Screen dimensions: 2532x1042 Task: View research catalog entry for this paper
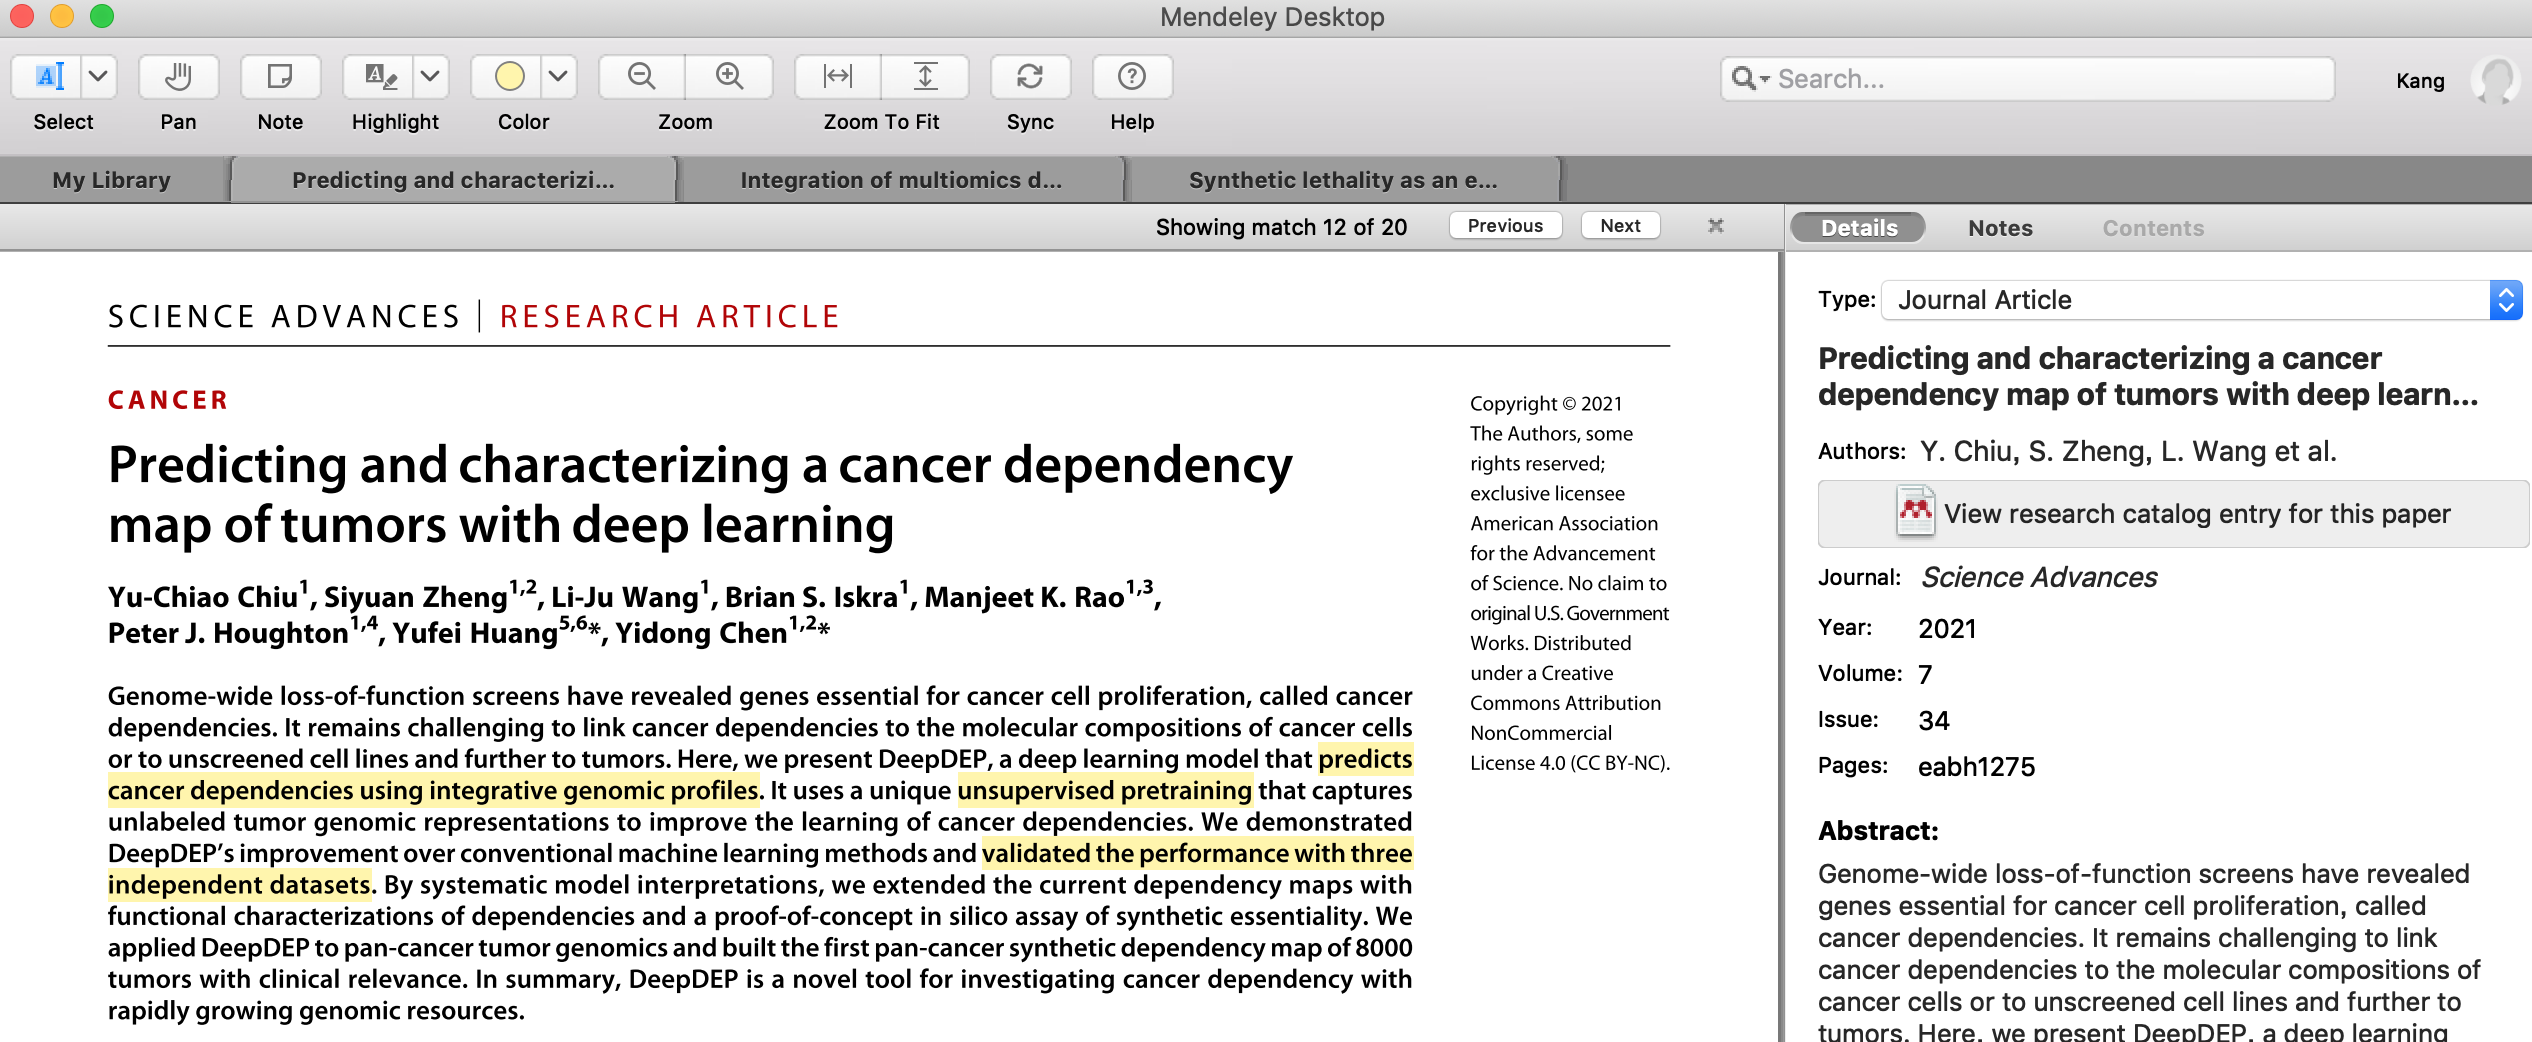tap(2172, 514)
